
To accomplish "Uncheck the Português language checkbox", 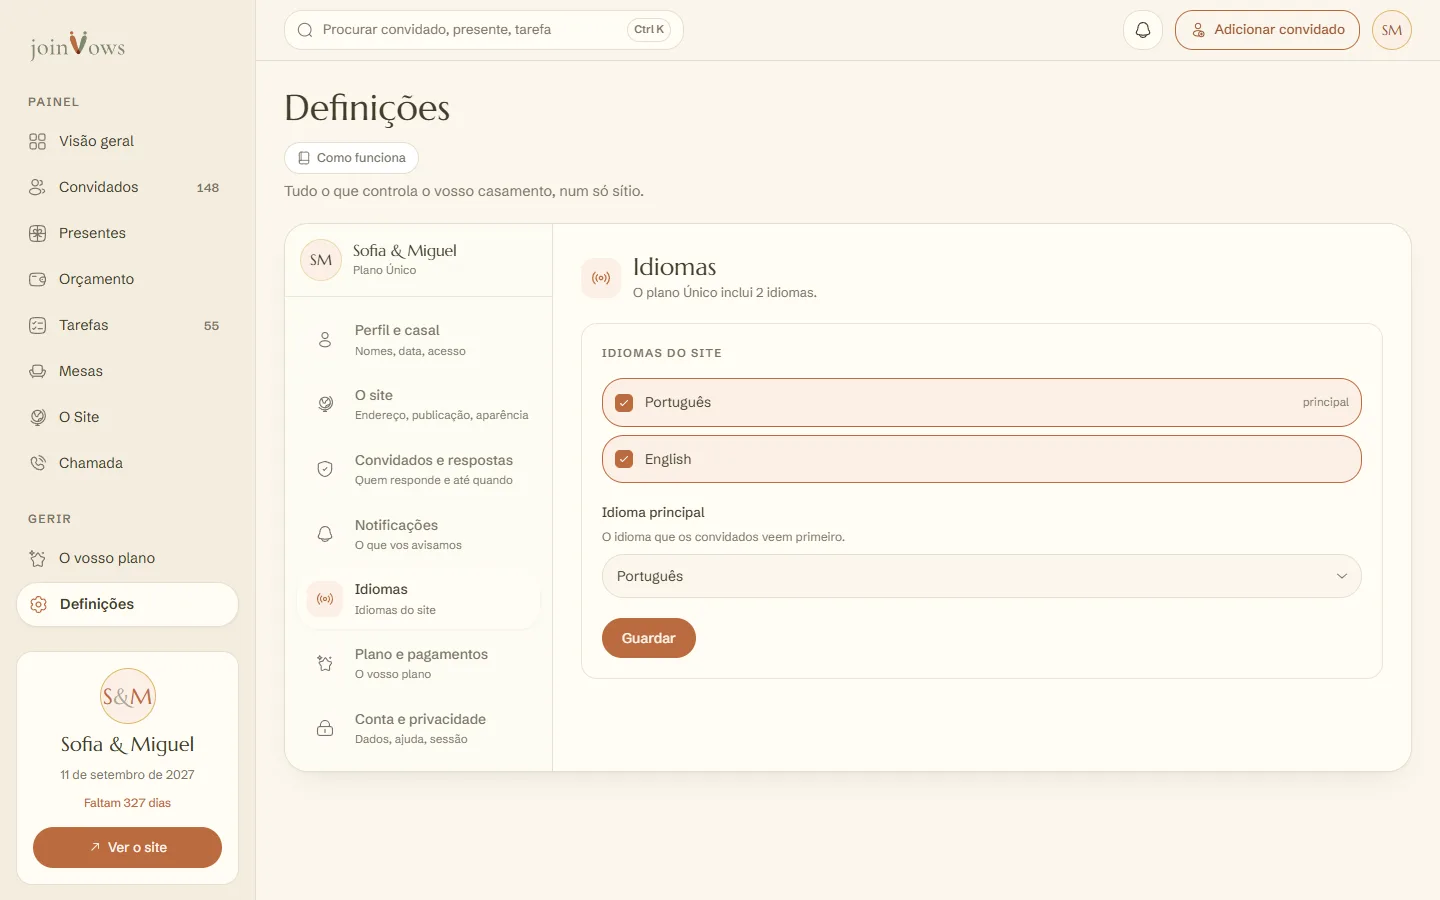I will point(624,403).
